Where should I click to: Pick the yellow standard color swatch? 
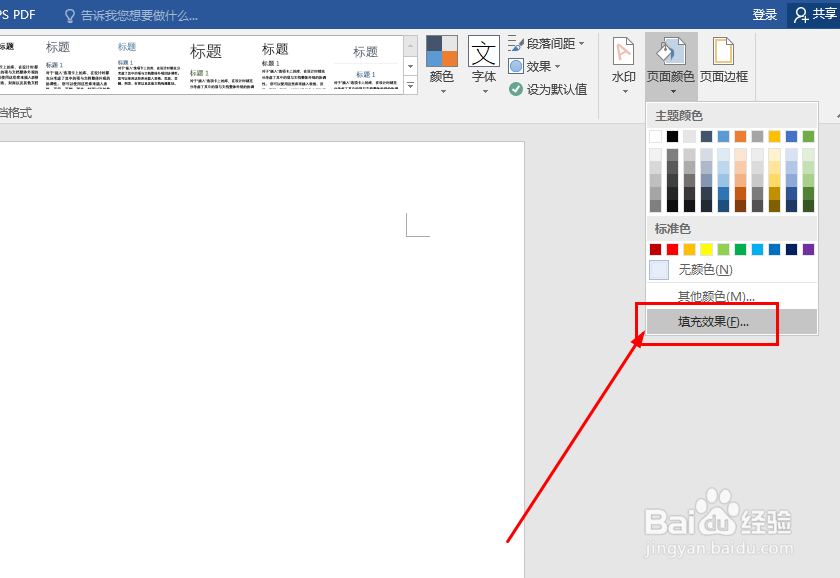707,249
